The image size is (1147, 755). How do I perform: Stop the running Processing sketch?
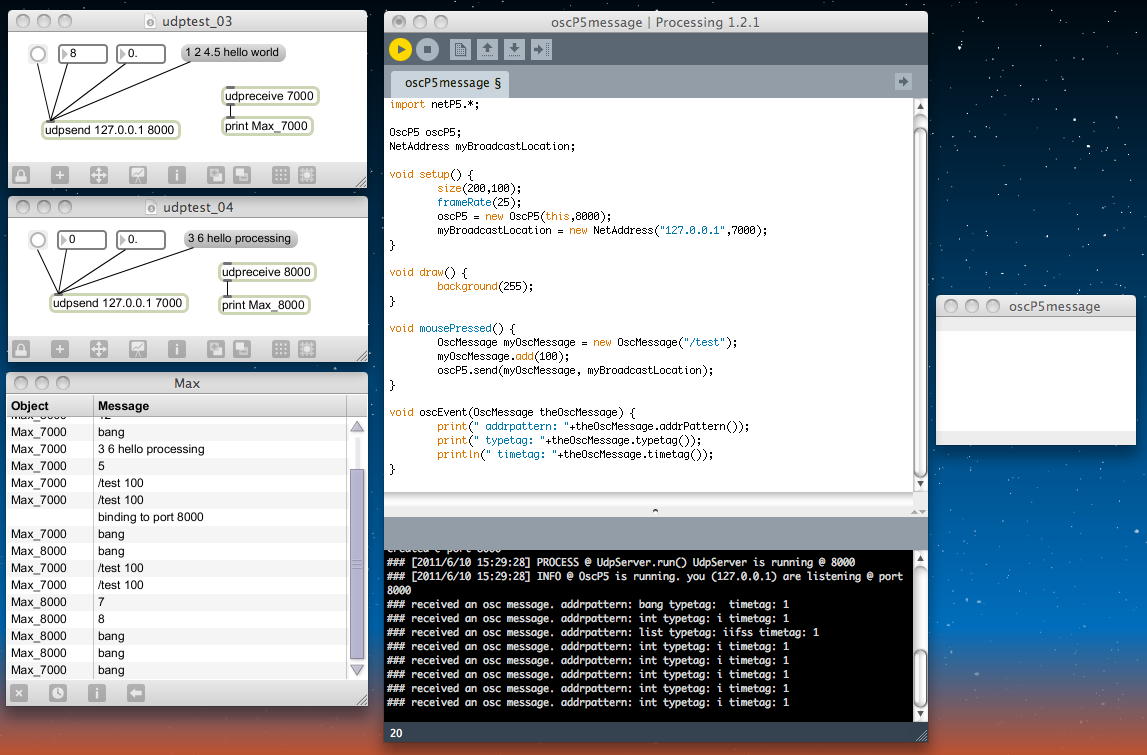coord(427,49)
